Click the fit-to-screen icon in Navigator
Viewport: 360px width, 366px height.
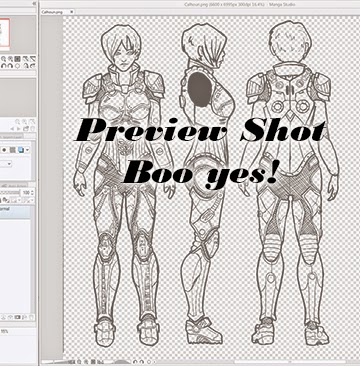pyautogui.click(x=32, y=59)
